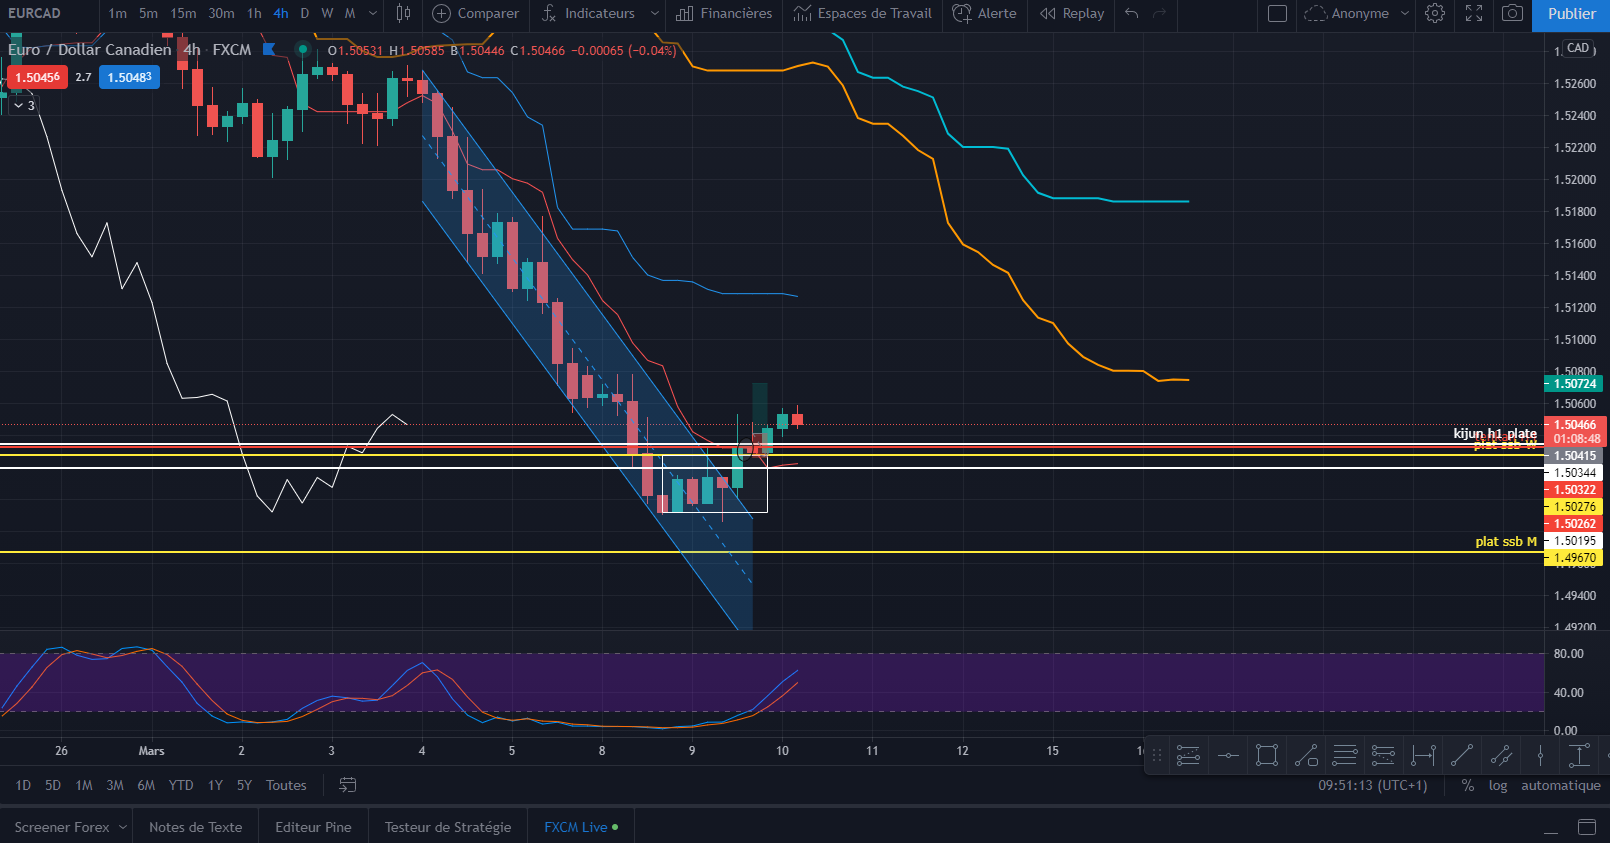Take a chart snapshot with camera icon
This screenshot has width=1610, height=843.
pyautogui.click(x=1513, y=14)
